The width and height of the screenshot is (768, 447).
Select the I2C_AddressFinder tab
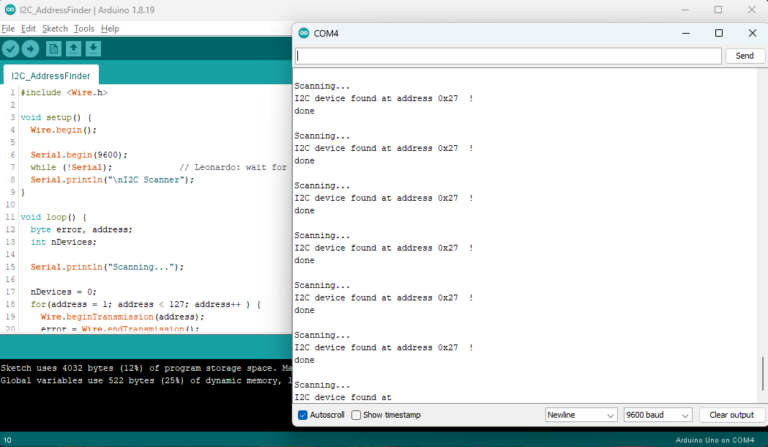50,75
